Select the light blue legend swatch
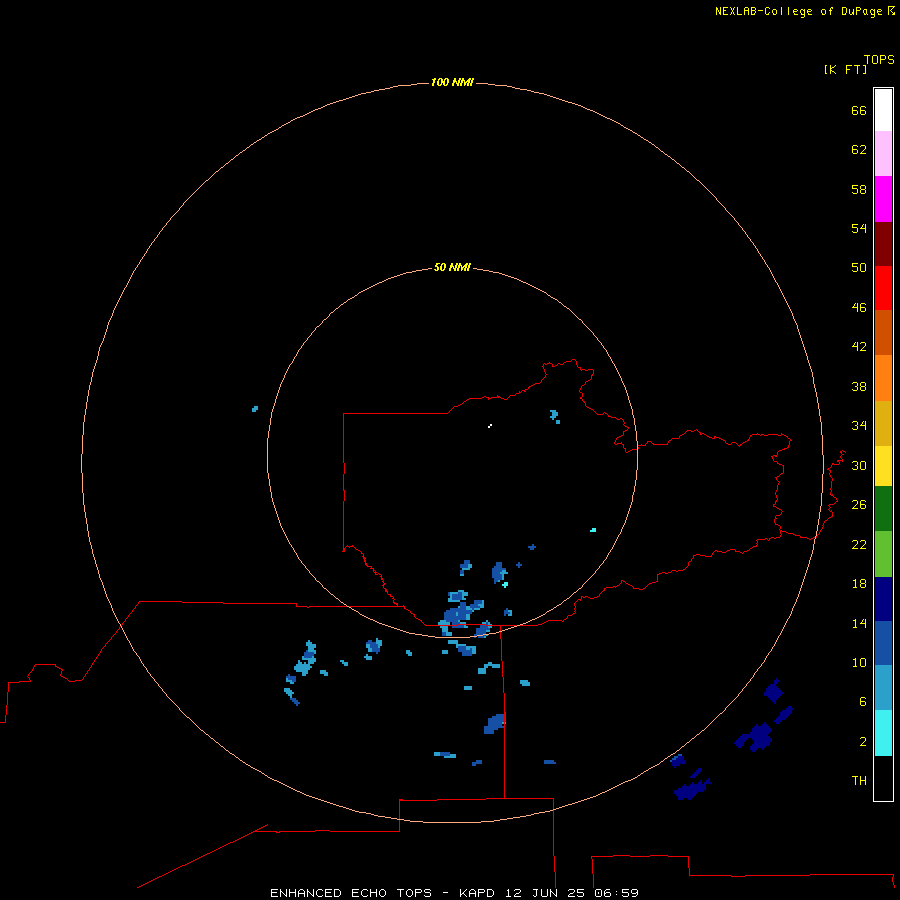 883,688
